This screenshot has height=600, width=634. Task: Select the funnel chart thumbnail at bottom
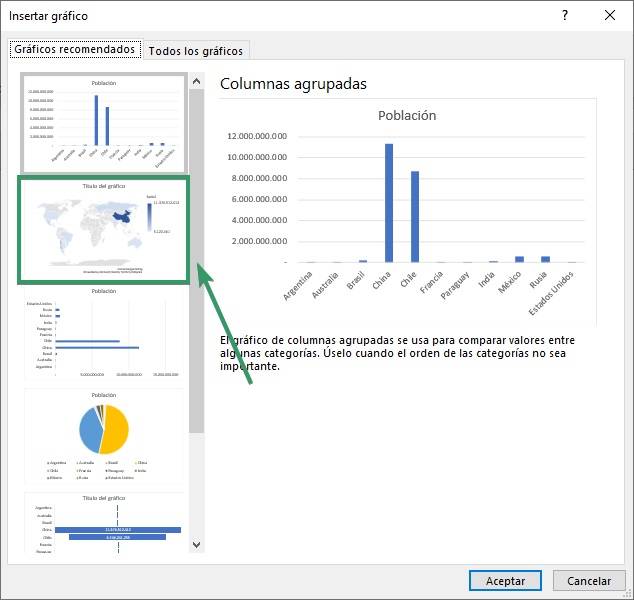pyautogui.click(x=104, y=524)
